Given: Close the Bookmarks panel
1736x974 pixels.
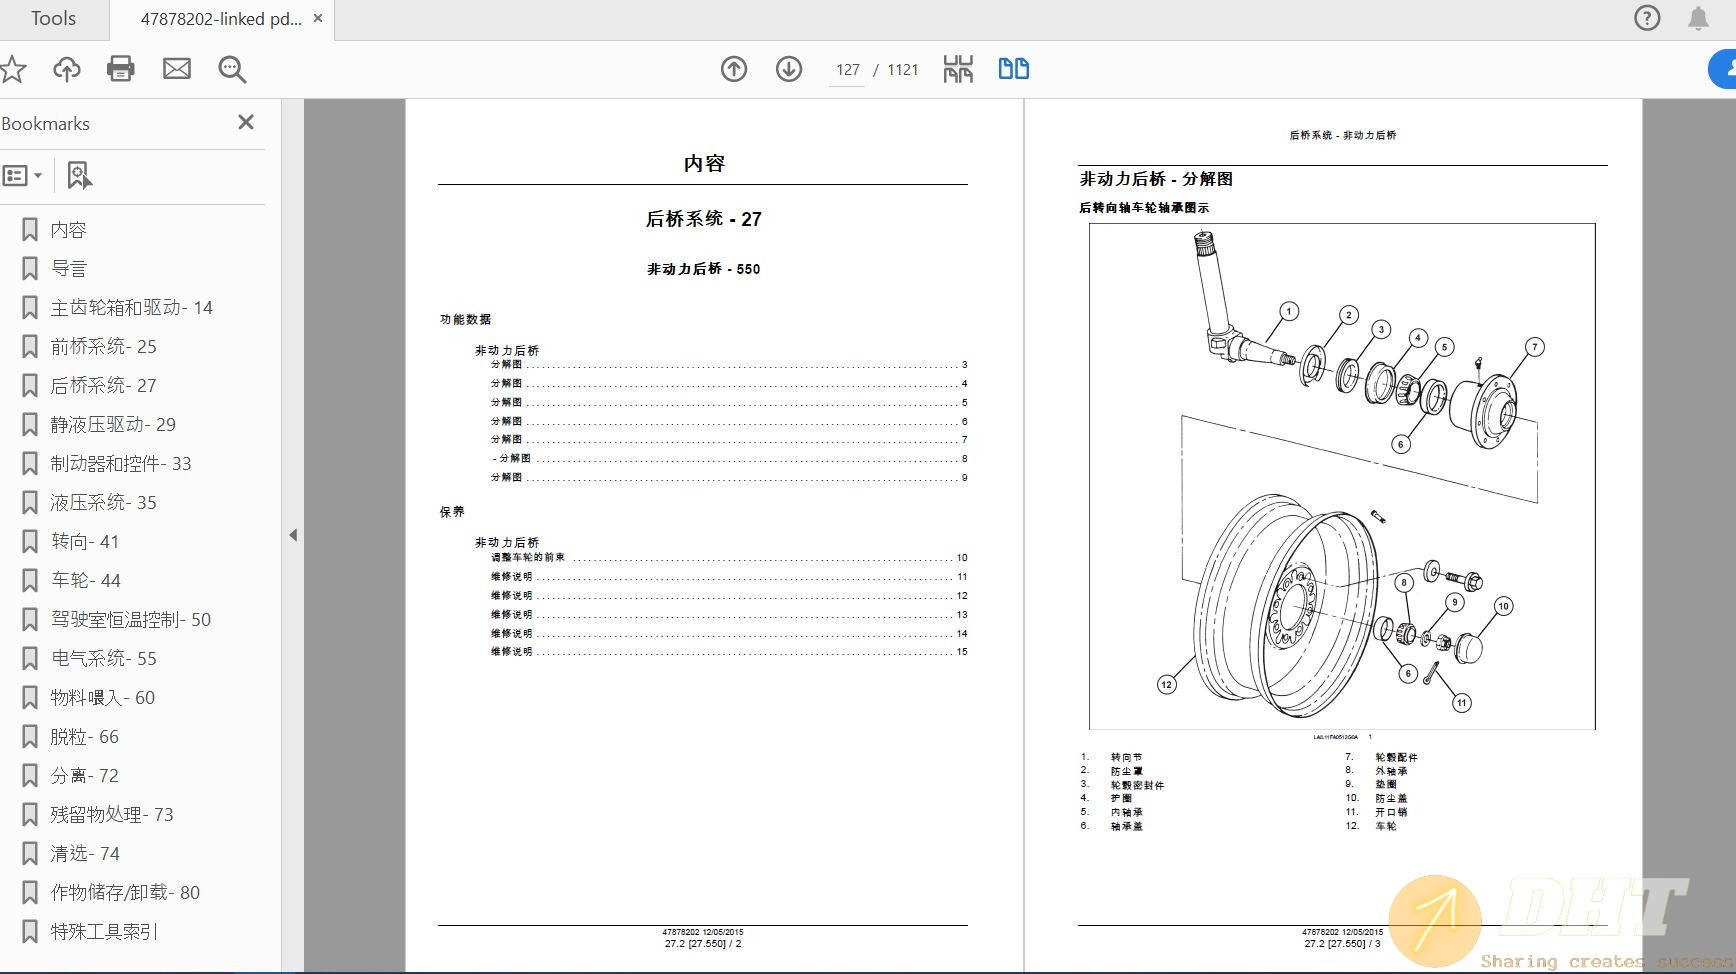Looking at the screenshot, I should (245, 122).
